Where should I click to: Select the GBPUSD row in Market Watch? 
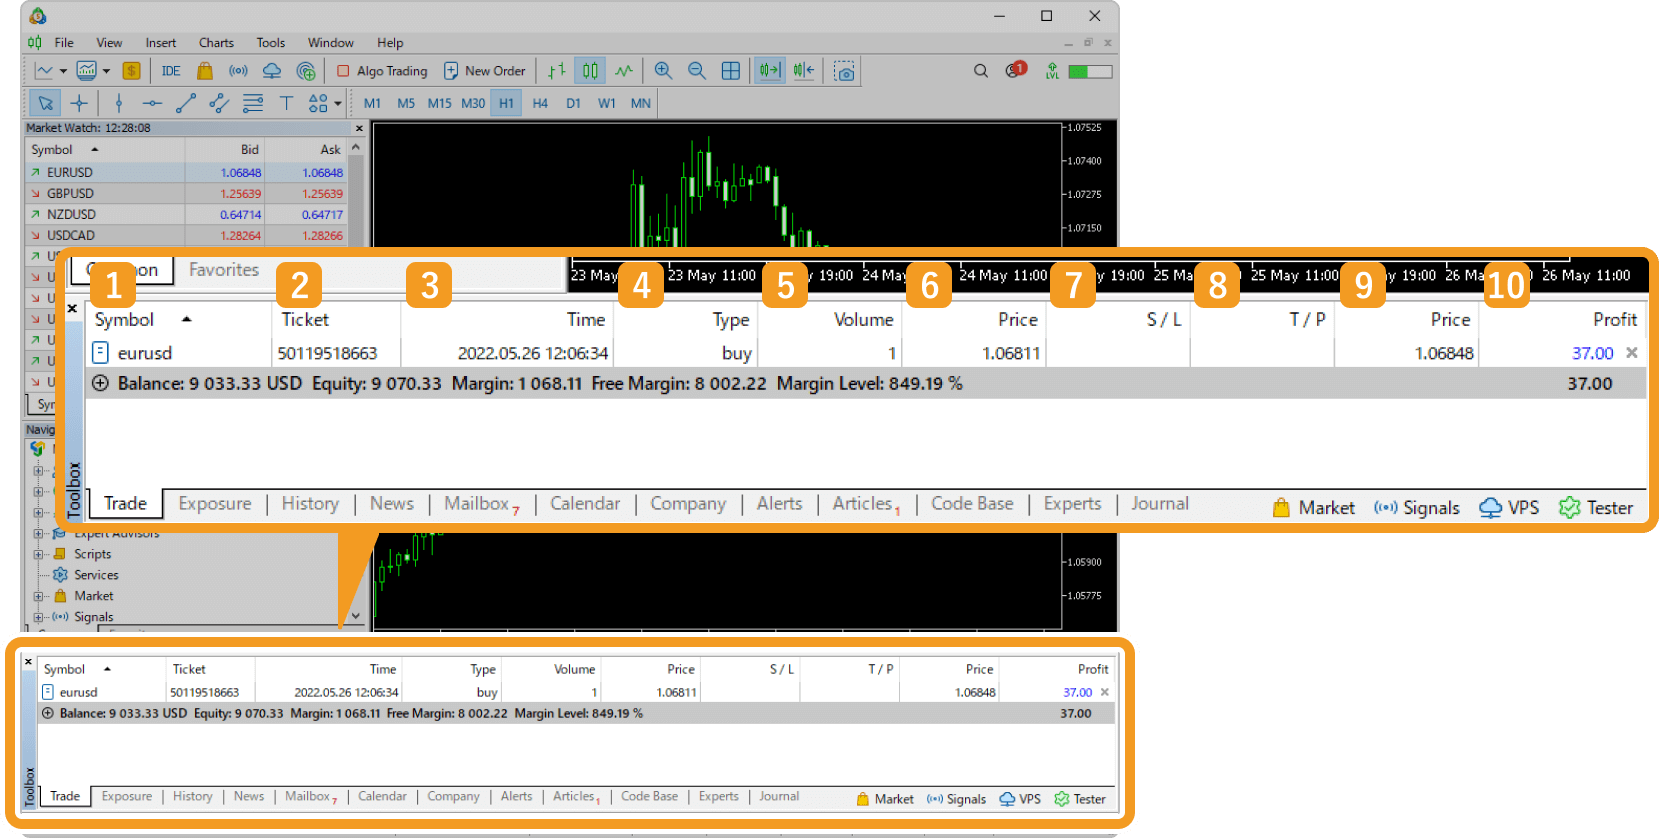point(186,193)
